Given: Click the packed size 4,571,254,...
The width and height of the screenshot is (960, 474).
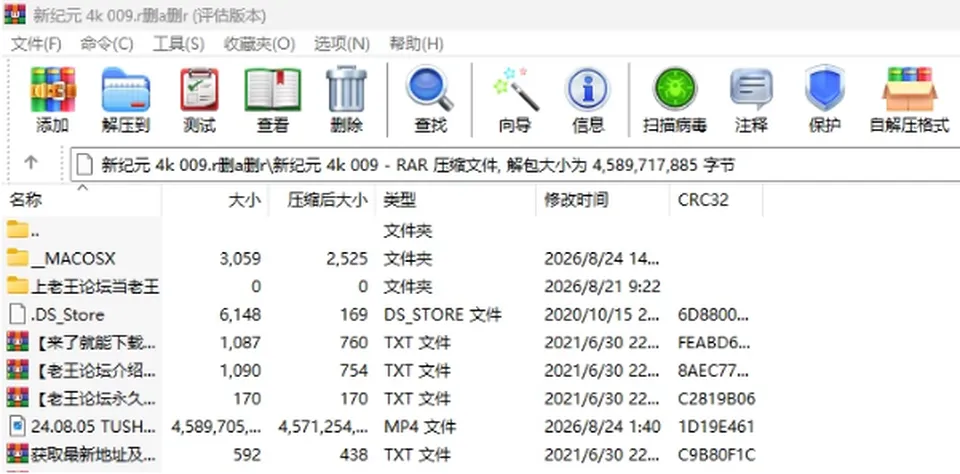Looking at the screenshot, I should (x=323, y=426).
